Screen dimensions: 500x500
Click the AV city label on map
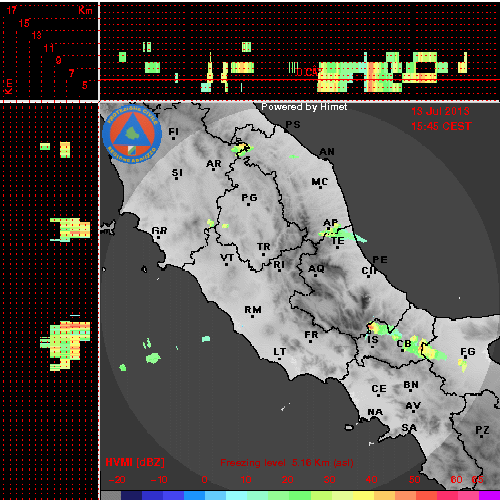(413, 406)
